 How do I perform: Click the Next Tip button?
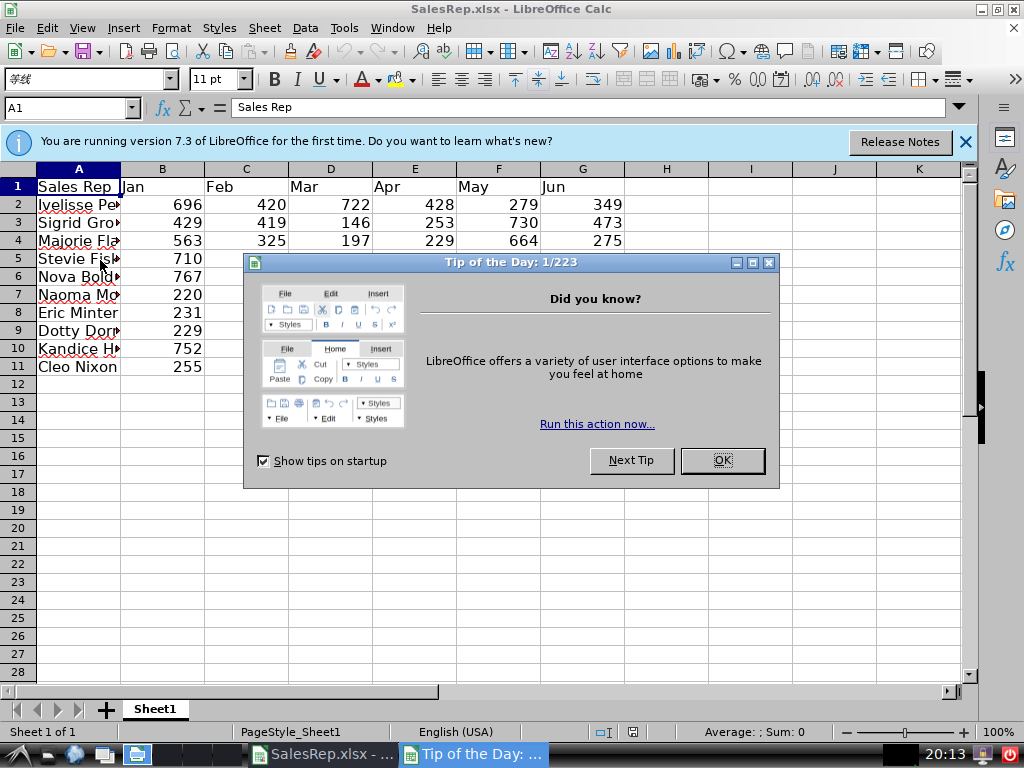tap(631, 460)
